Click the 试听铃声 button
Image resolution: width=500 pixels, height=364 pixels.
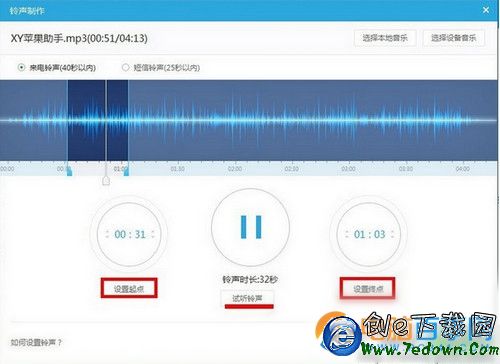[x=247, y=298]
